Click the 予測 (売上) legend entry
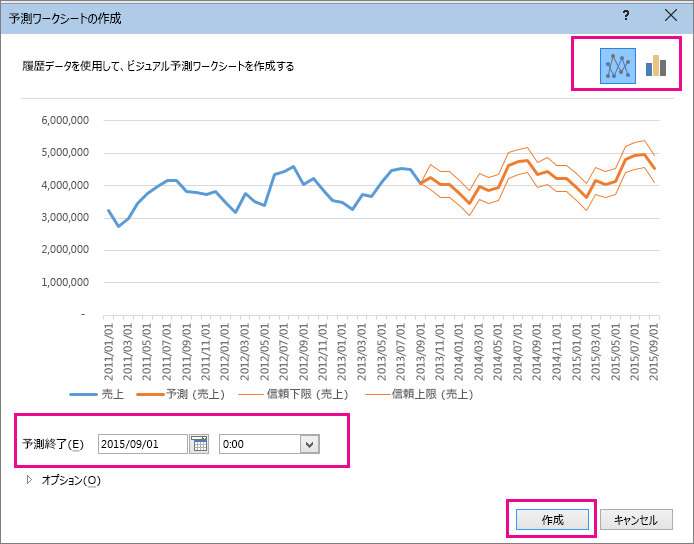 pyautogui.click(x=181, y=394)
